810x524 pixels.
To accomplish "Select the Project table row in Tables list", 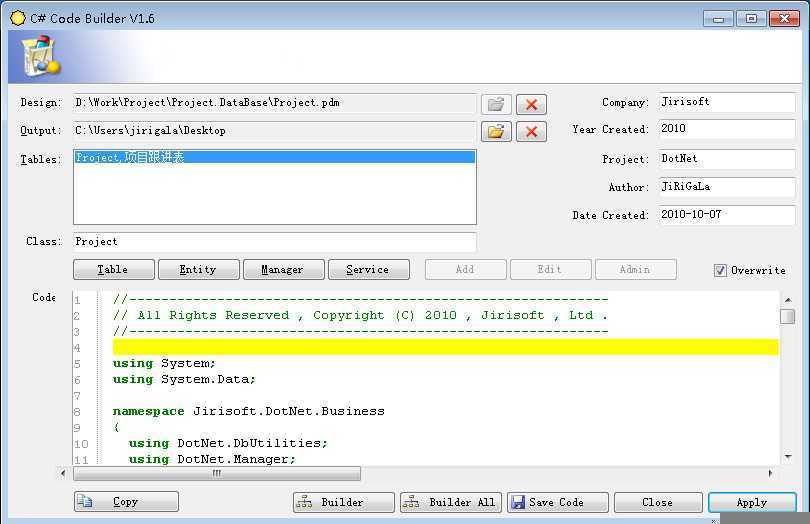I will coord(274,157).
